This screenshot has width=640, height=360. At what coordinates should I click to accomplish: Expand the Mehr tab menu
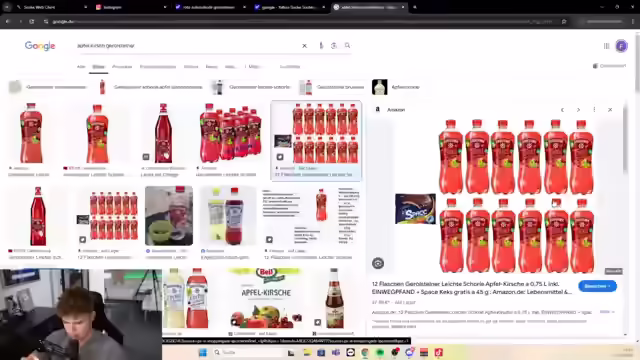253,66
